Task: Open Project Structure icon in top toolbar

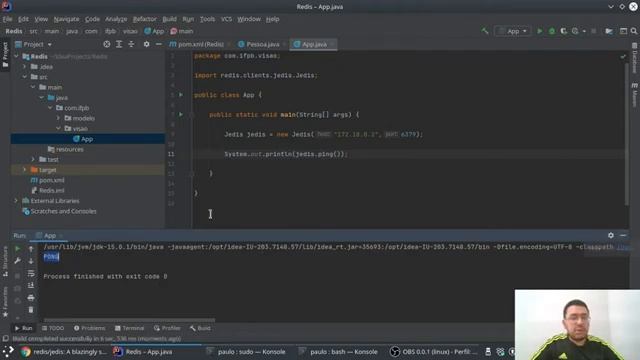Action: tap(609, 31)
